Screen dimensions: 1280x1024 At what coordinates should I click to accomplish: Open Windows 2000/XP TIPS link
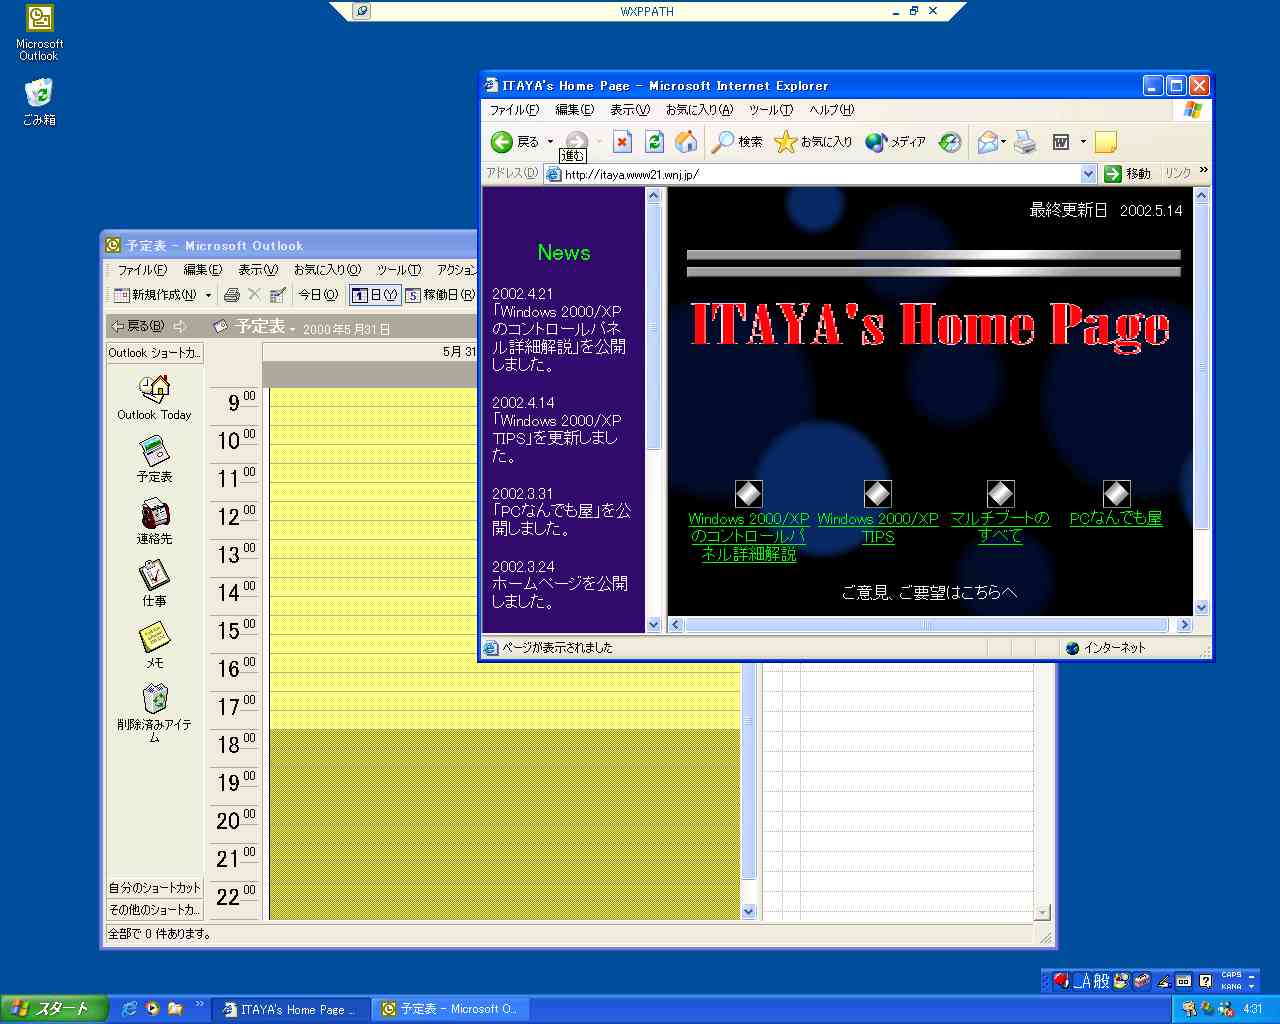878,527
